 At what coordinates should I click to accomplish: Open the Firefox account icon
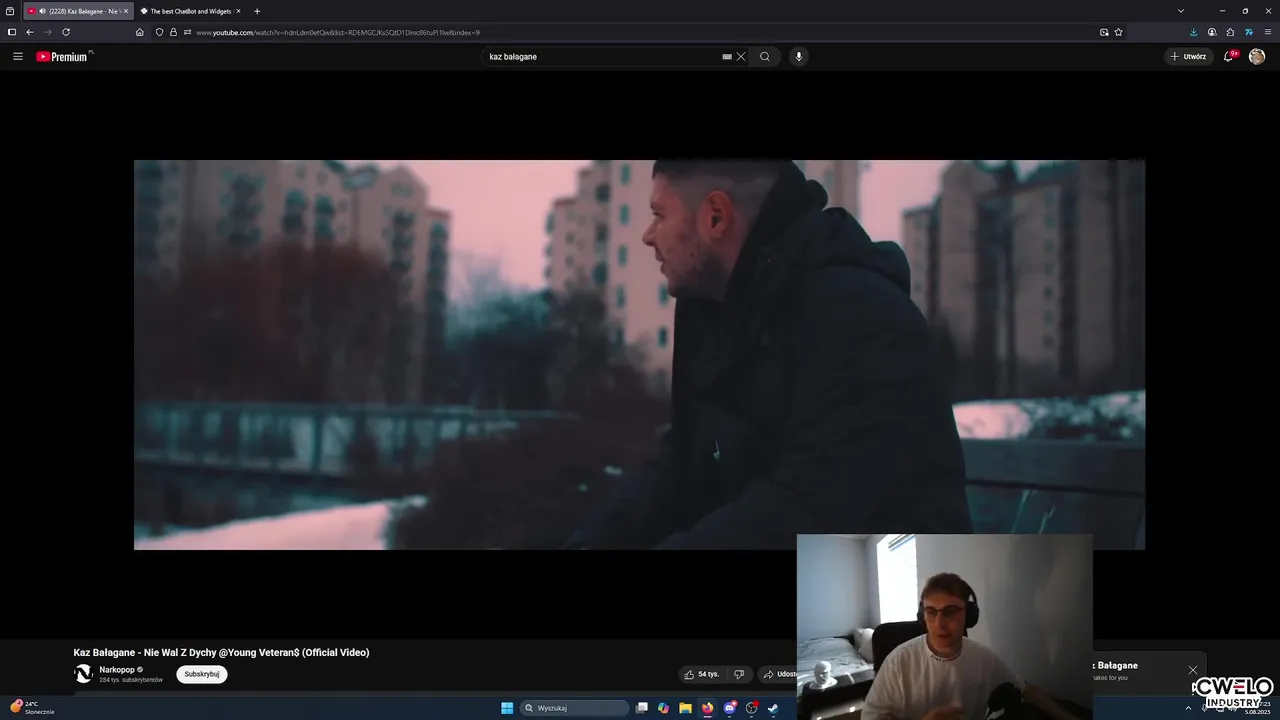point(1212,32)
